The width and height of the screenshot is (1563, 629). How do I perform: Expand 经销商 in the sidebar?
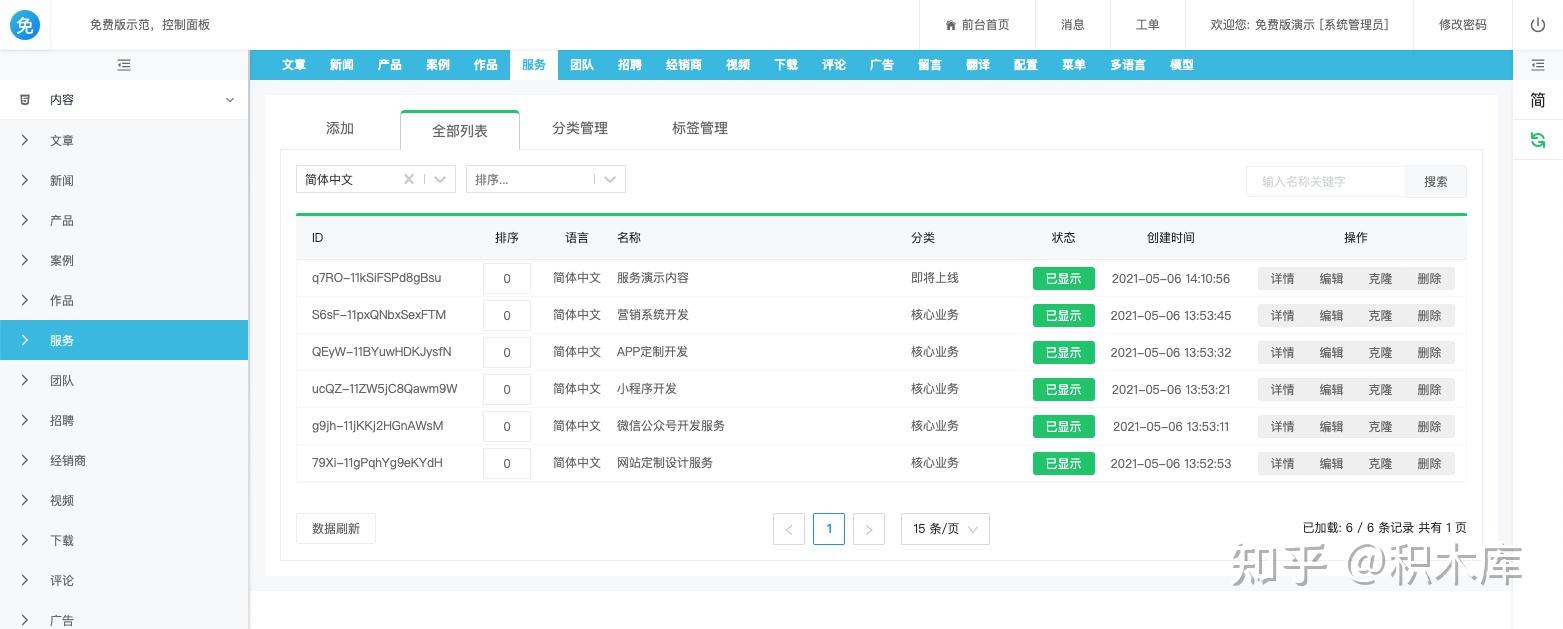click(124, 460)
